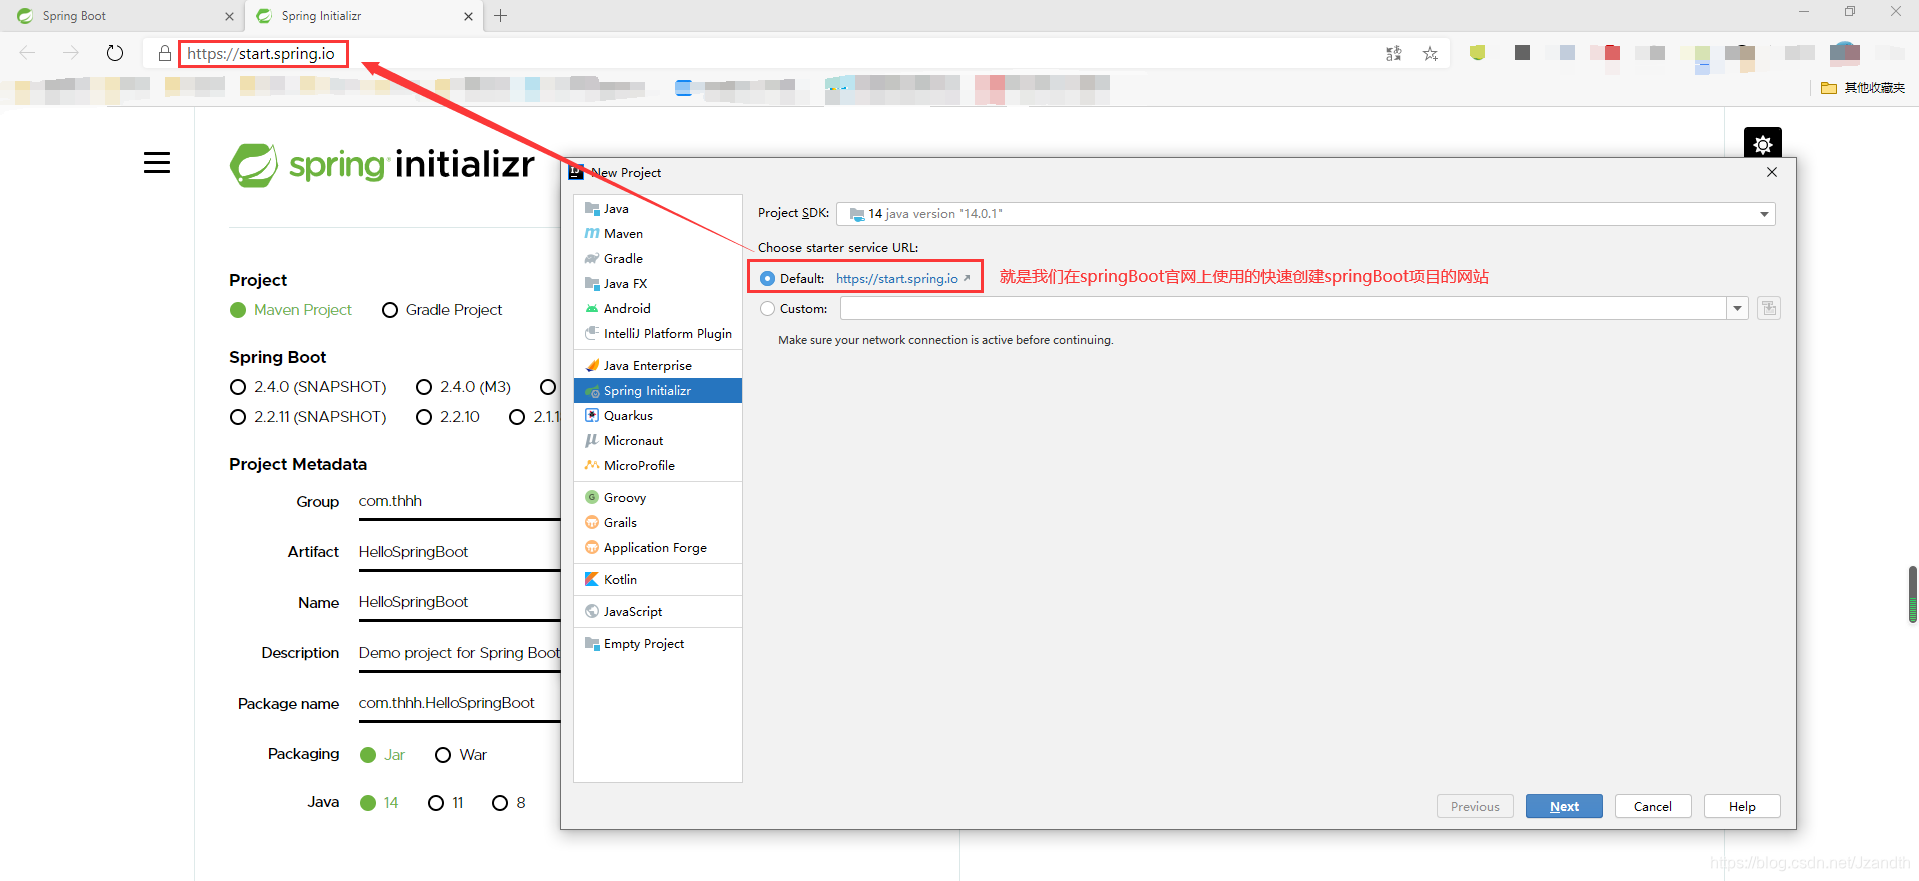Click the translate page icon
The image size is (1919, 881).
click(x=1394, y=53)
